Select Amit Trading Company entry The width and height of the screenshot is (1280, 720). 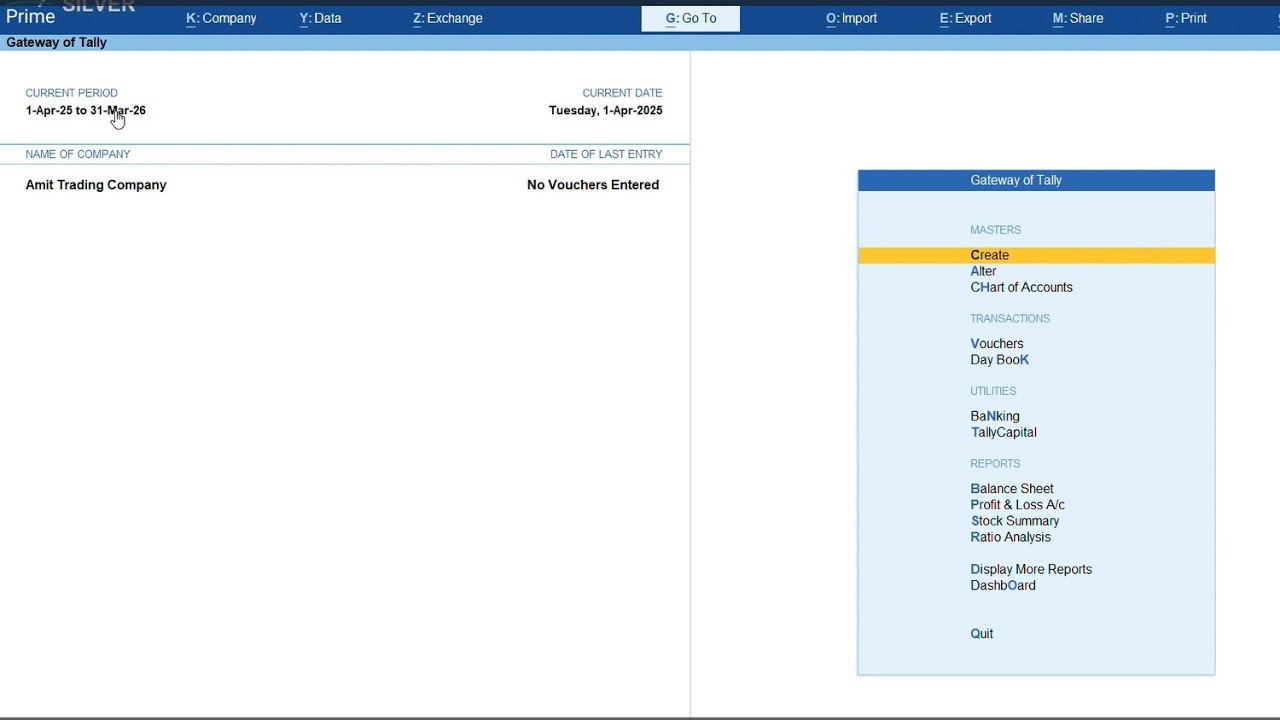(96, 185)
